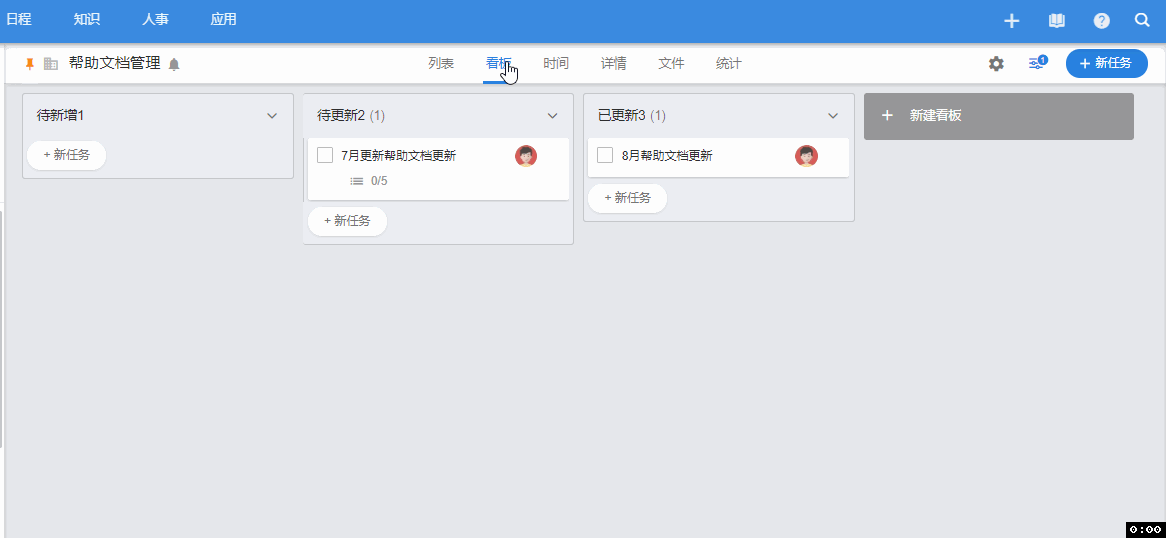Open the book guide icon
This screenshot has height=538, width=1166.
1057,21
